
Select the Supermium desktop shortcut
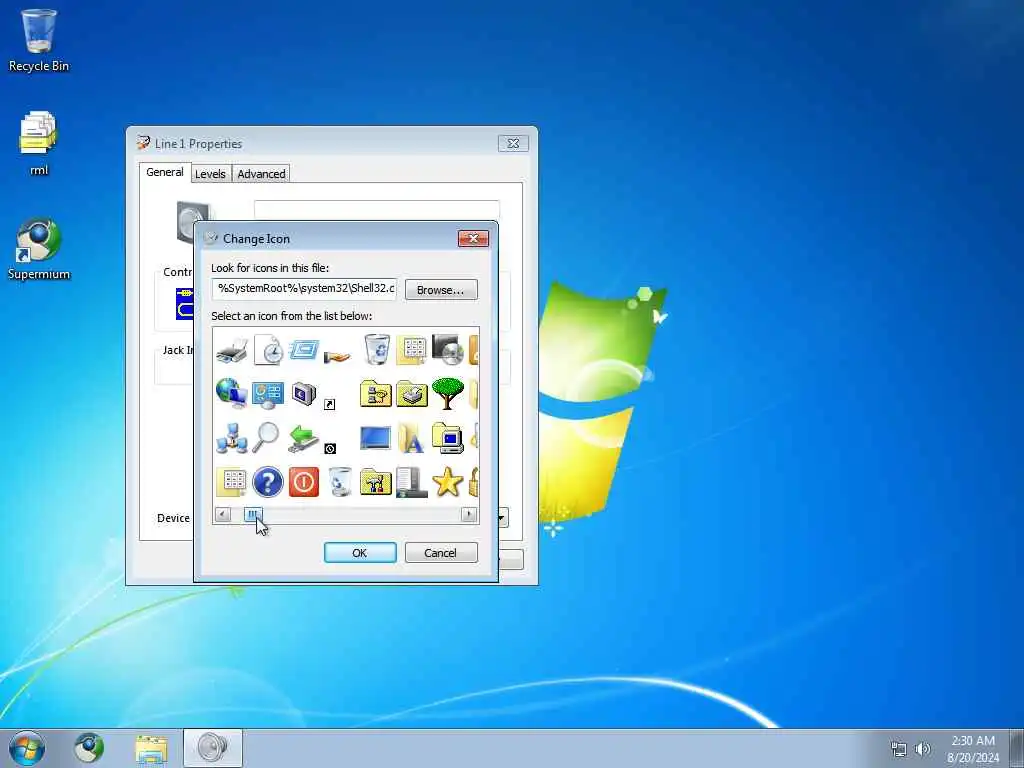point(39,249)
